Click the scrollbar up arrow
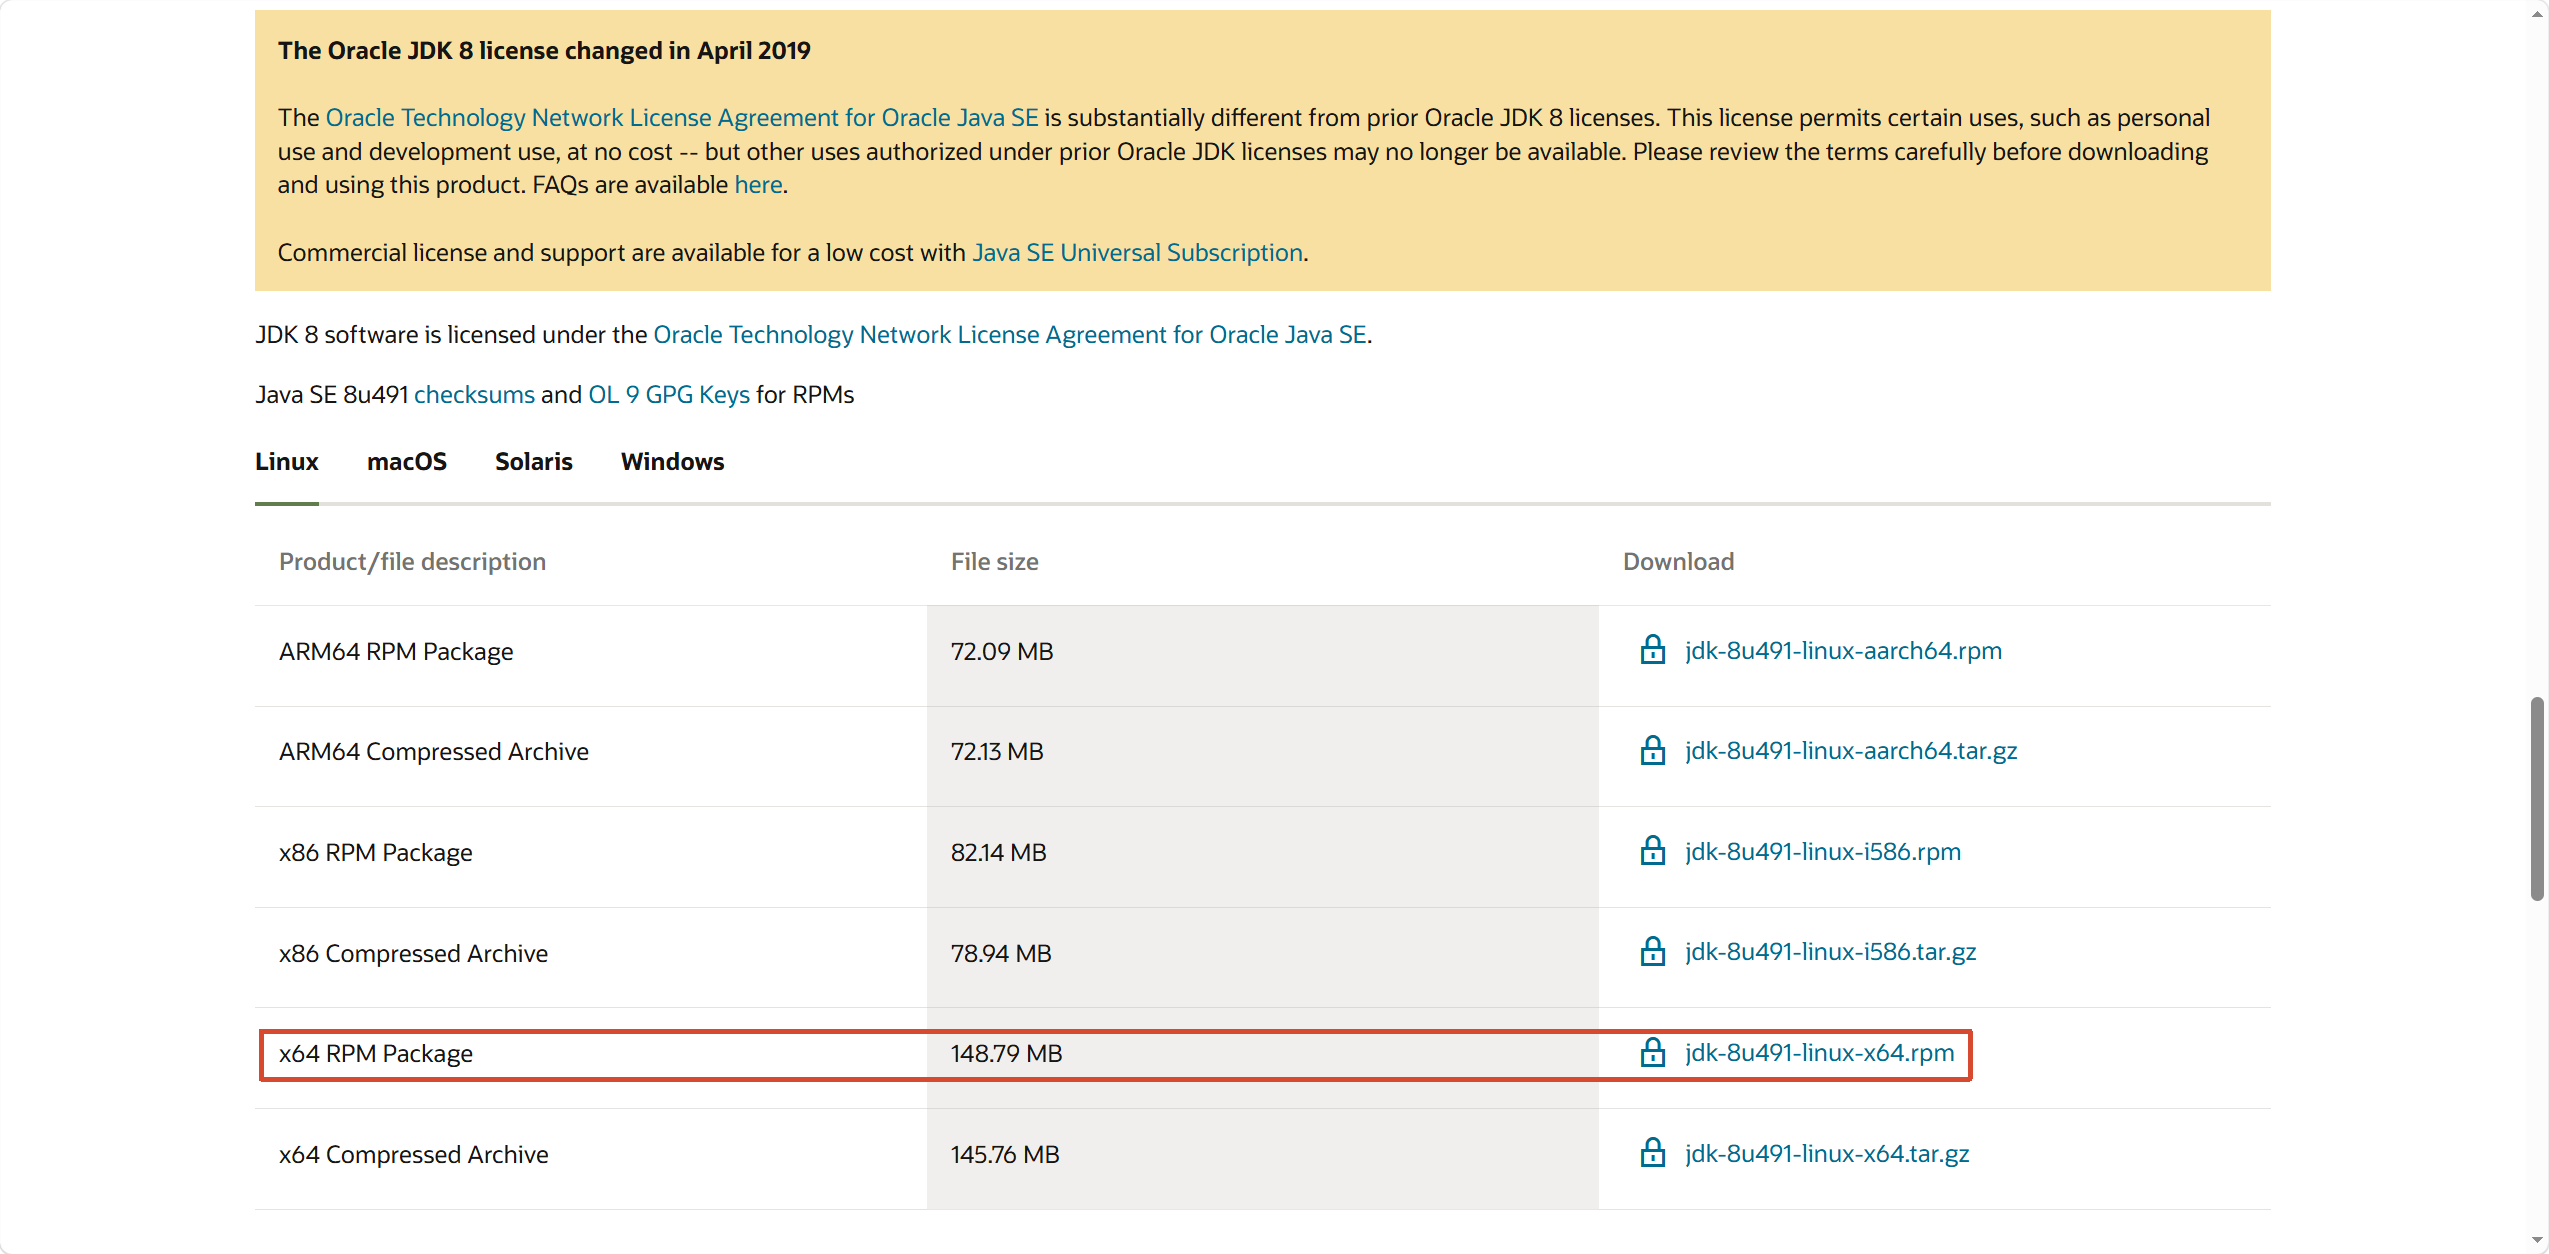 (x=2537, y=13)
